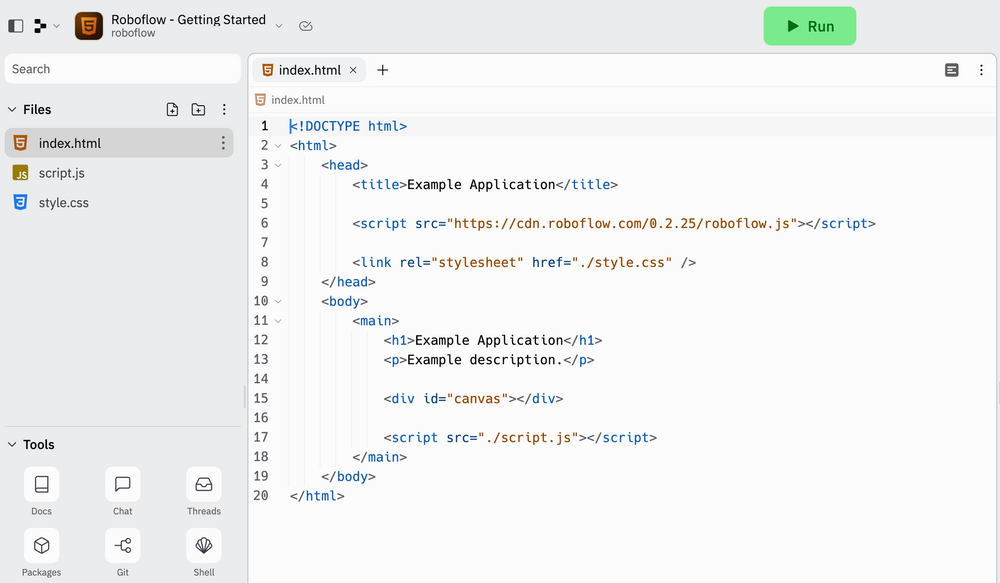
Task: Toggle the editor layout panel icon
Action: [952, 70]
